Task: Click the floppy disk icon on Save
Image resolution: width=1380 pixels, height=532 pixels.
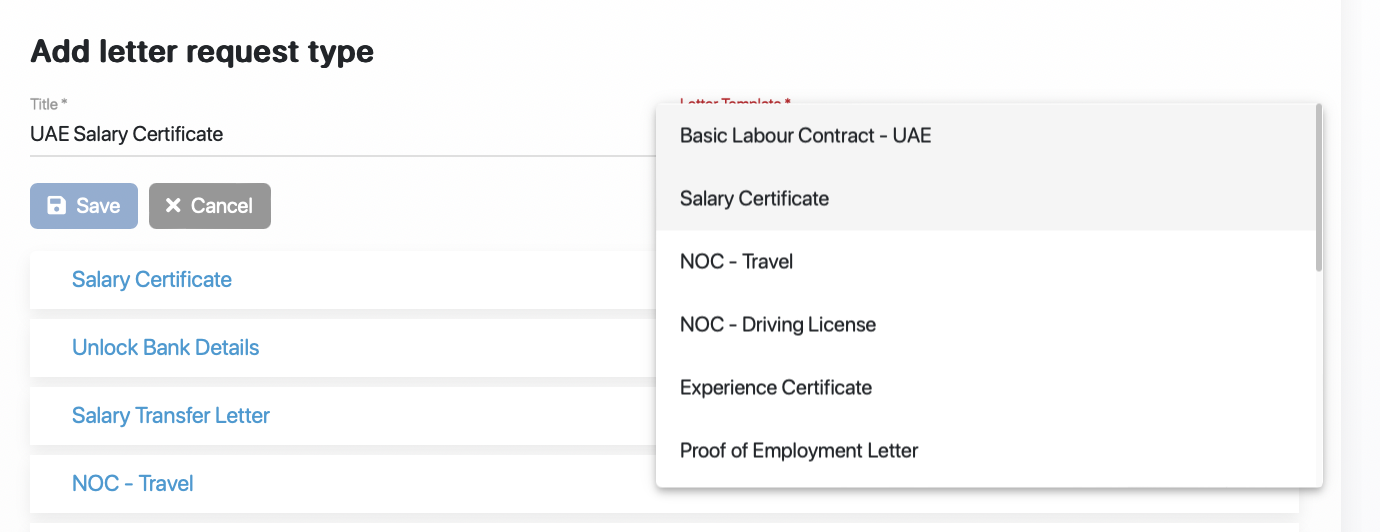Action: [x=57, y=206]
